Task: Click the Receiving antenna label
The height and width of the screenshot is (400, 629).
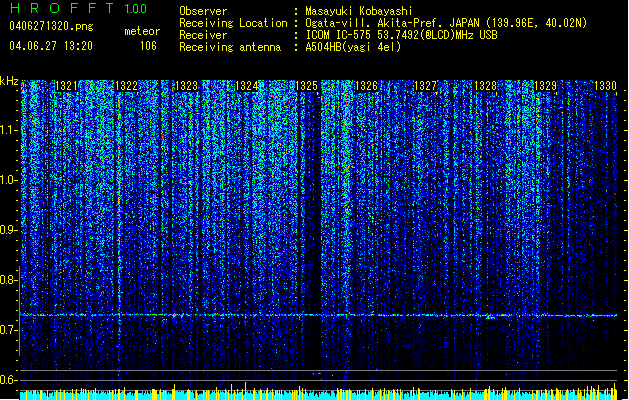Action: click(x=230, y=47)
